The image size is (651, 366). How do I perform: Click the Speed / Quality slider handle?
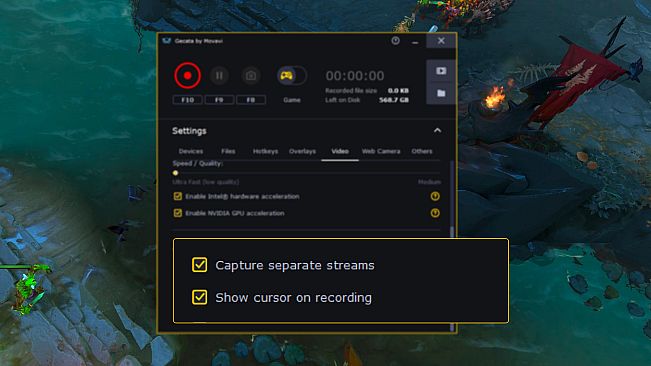[x=175, y=173]
